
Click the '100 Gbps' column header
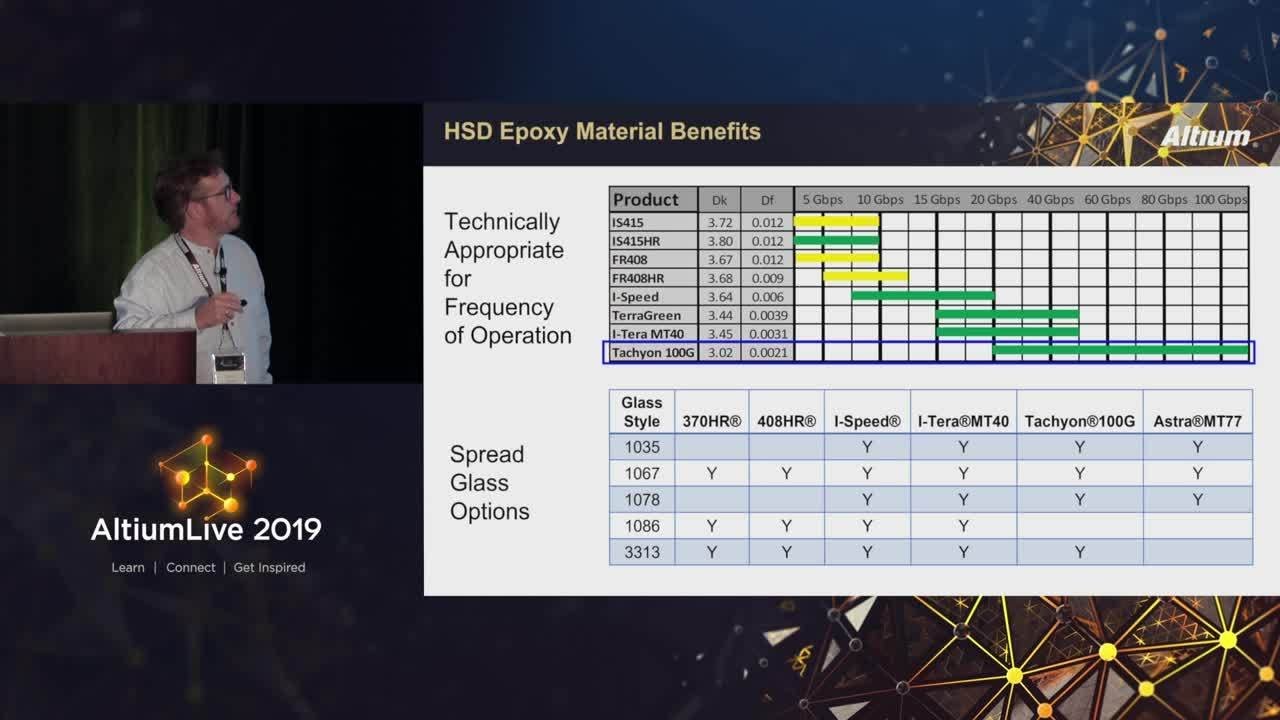[1221, 200]
